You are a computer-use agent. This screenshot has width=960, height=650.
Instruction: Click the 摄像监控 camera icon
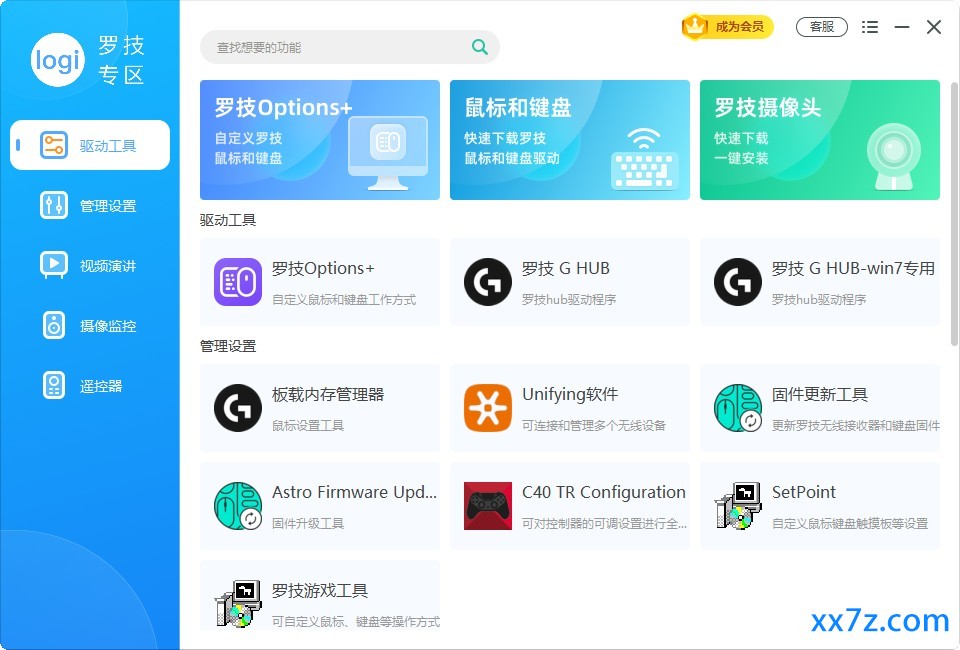54,326
